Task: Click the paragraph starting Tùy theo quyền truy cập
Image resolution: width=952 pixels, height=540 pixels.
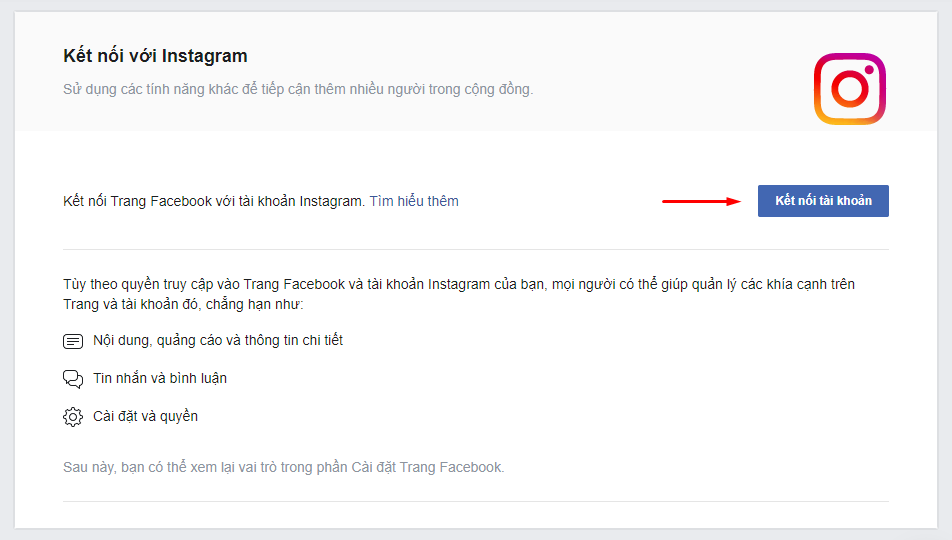Action: (x=459, y=294)
